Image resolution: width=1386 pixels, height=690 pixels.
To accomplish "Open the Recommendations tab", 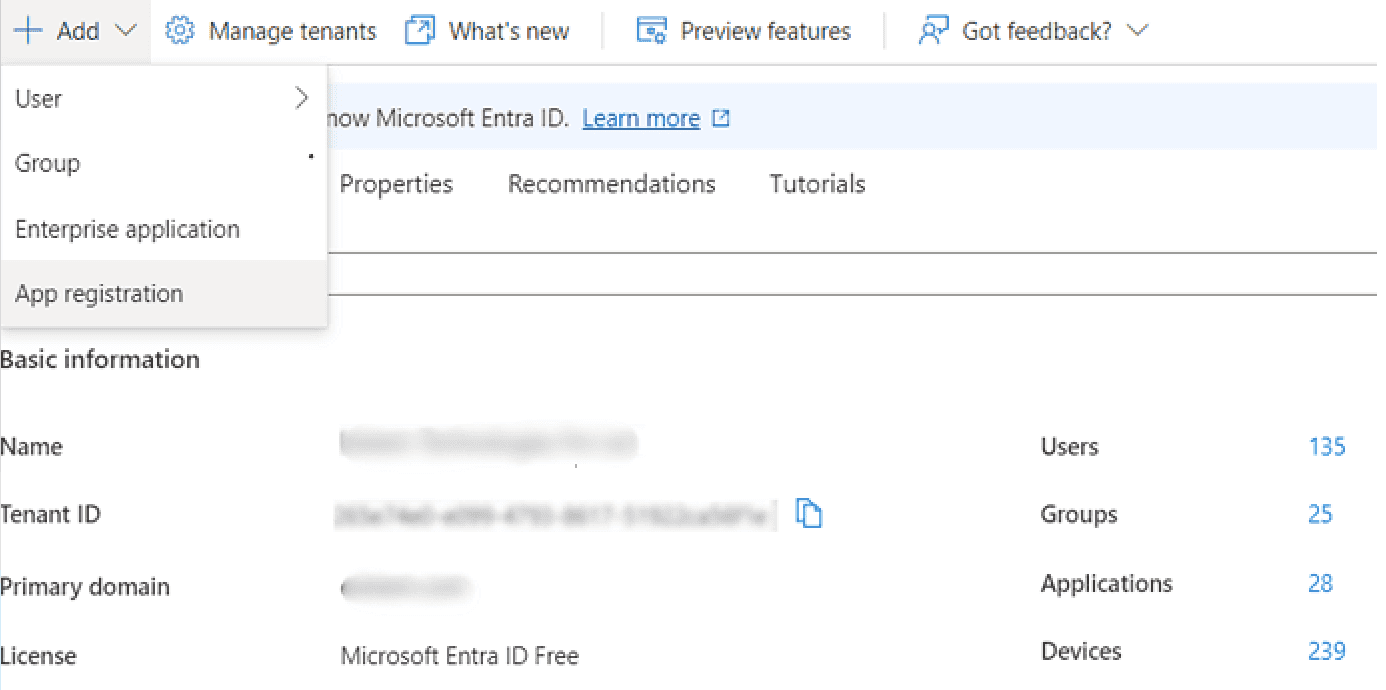I will coord(611,184).
